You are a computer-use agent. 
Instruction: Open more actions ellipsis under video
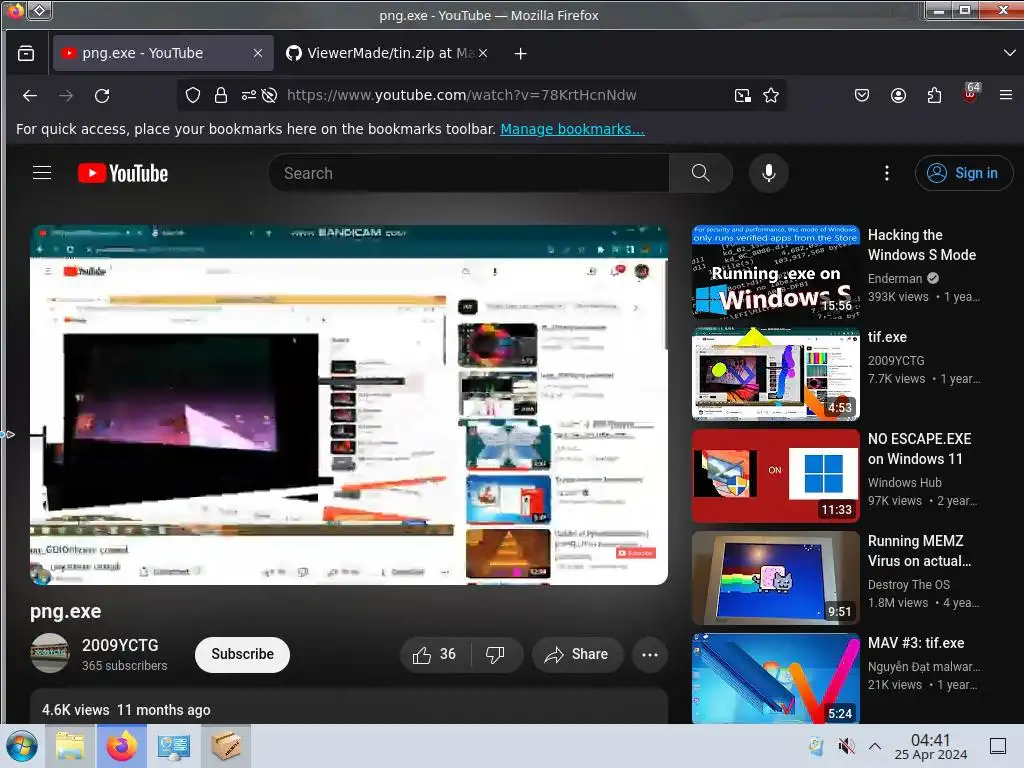click(x=650, y=654)
